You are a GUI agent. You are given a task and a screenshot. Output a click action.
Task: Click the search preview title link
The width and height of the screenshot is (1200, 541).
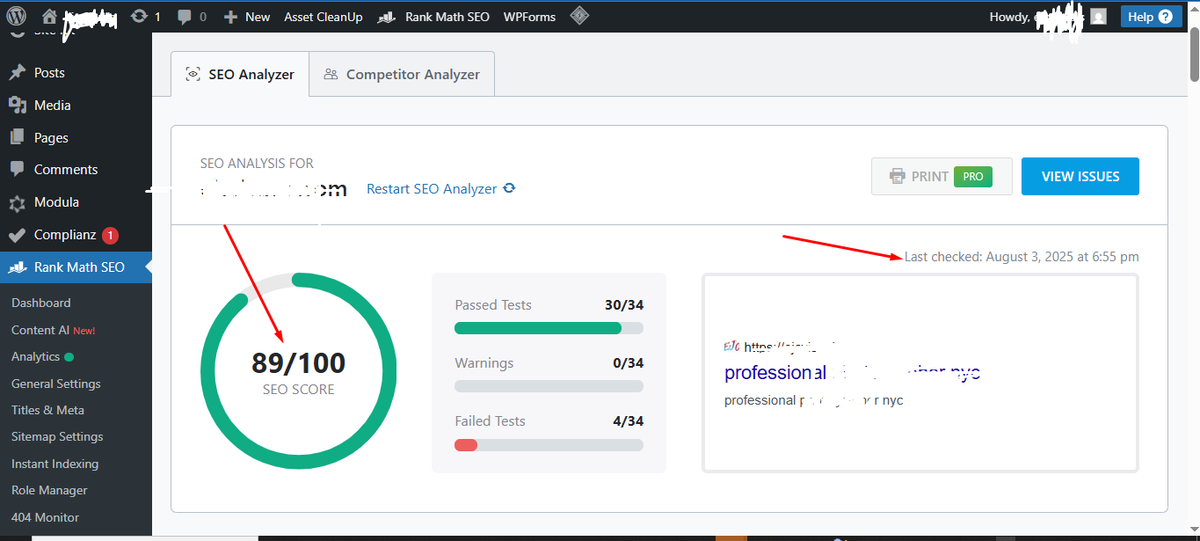[x=852, y=373]
